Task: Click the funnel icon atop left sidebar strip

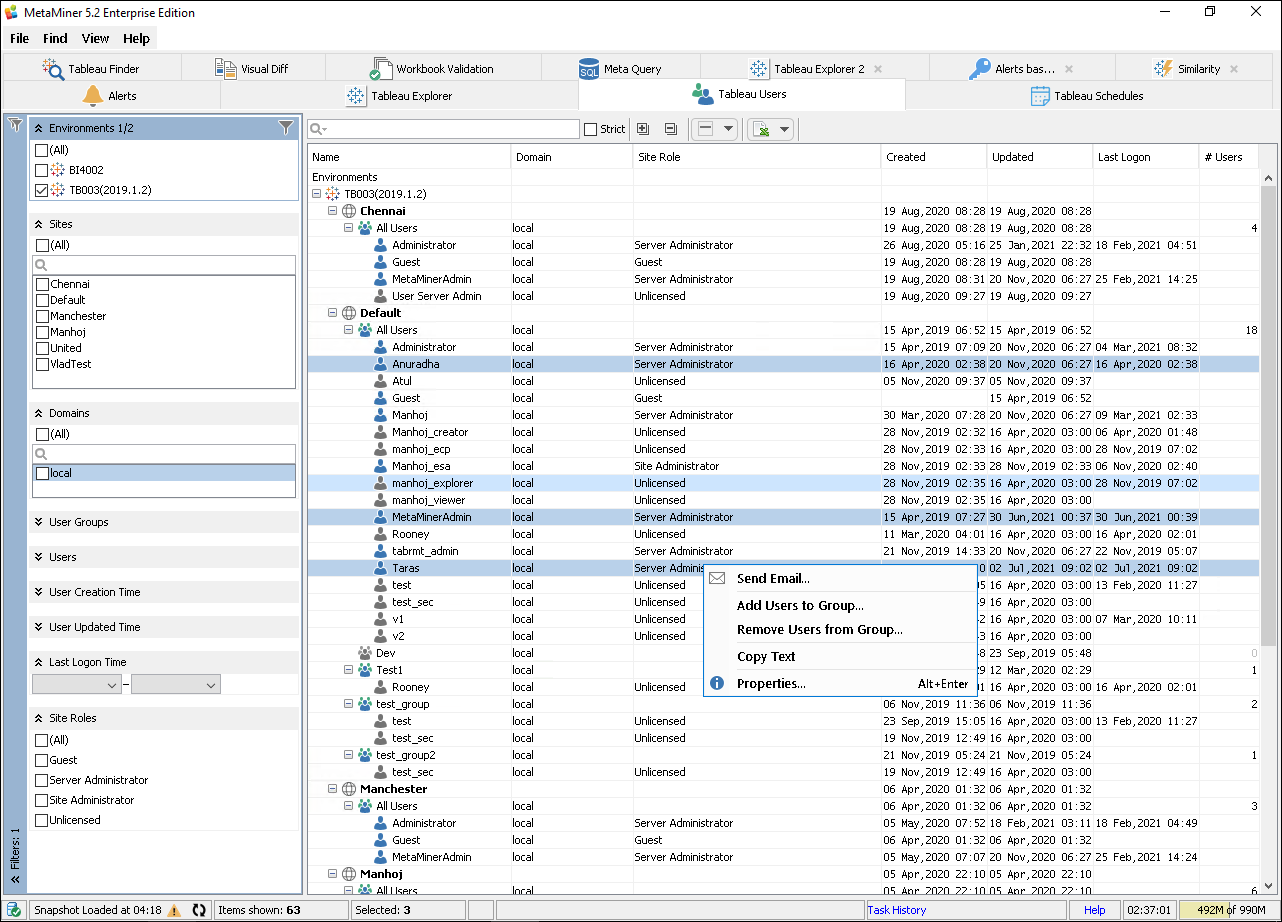Action: [x=15, y=125]
